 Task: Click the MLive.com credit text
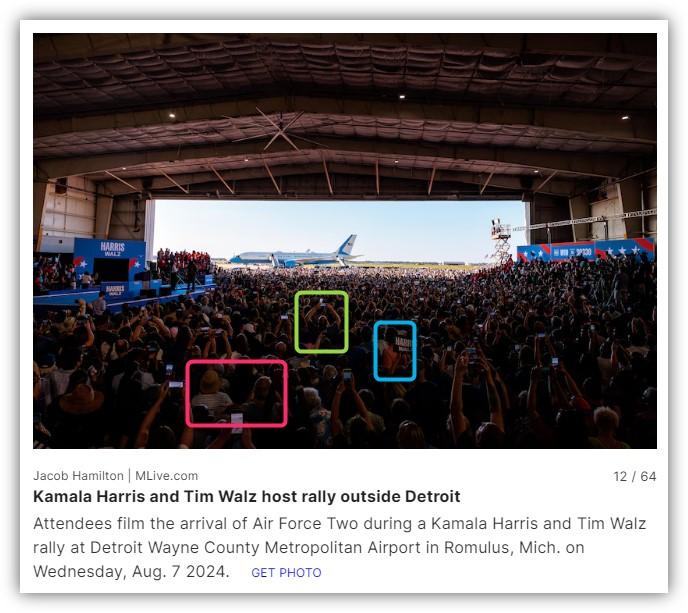[x=166, y=476]
